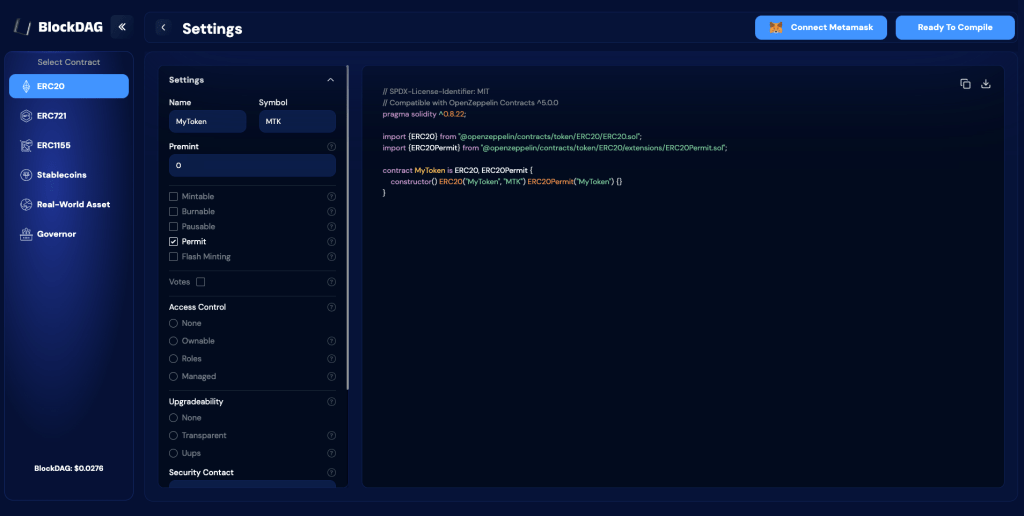Open the Premint help info icon

coord(331,147)
